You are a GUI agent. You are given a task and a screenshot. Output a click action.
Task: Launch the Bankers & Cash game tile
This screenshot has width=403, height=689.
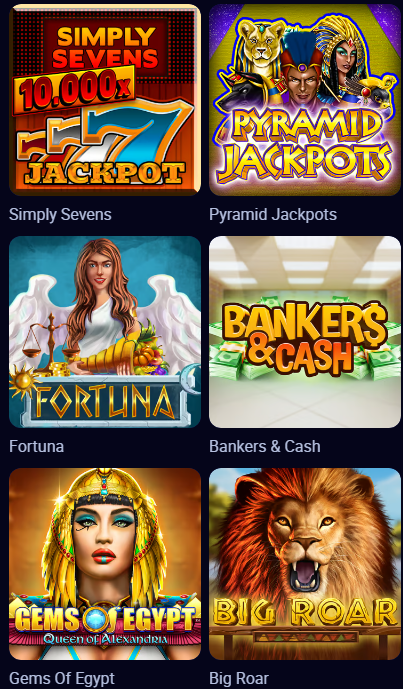click(305, 332)
